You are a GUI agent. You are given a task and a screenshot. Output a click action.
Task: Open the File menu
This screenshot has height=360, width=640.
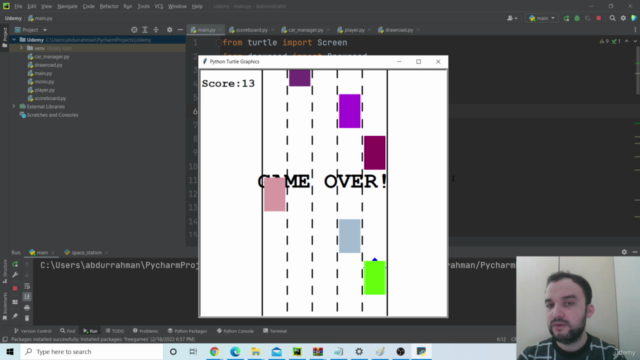pos(18,7)
